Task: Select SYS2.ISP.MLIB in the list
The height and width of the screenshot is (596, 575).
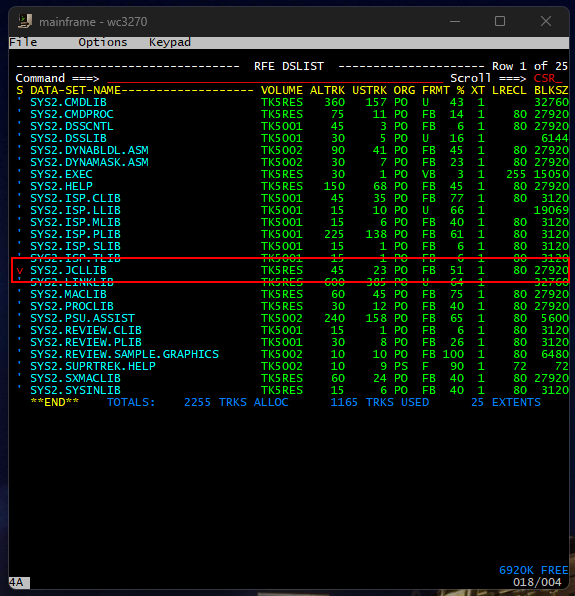Action: tap(75, 222)
